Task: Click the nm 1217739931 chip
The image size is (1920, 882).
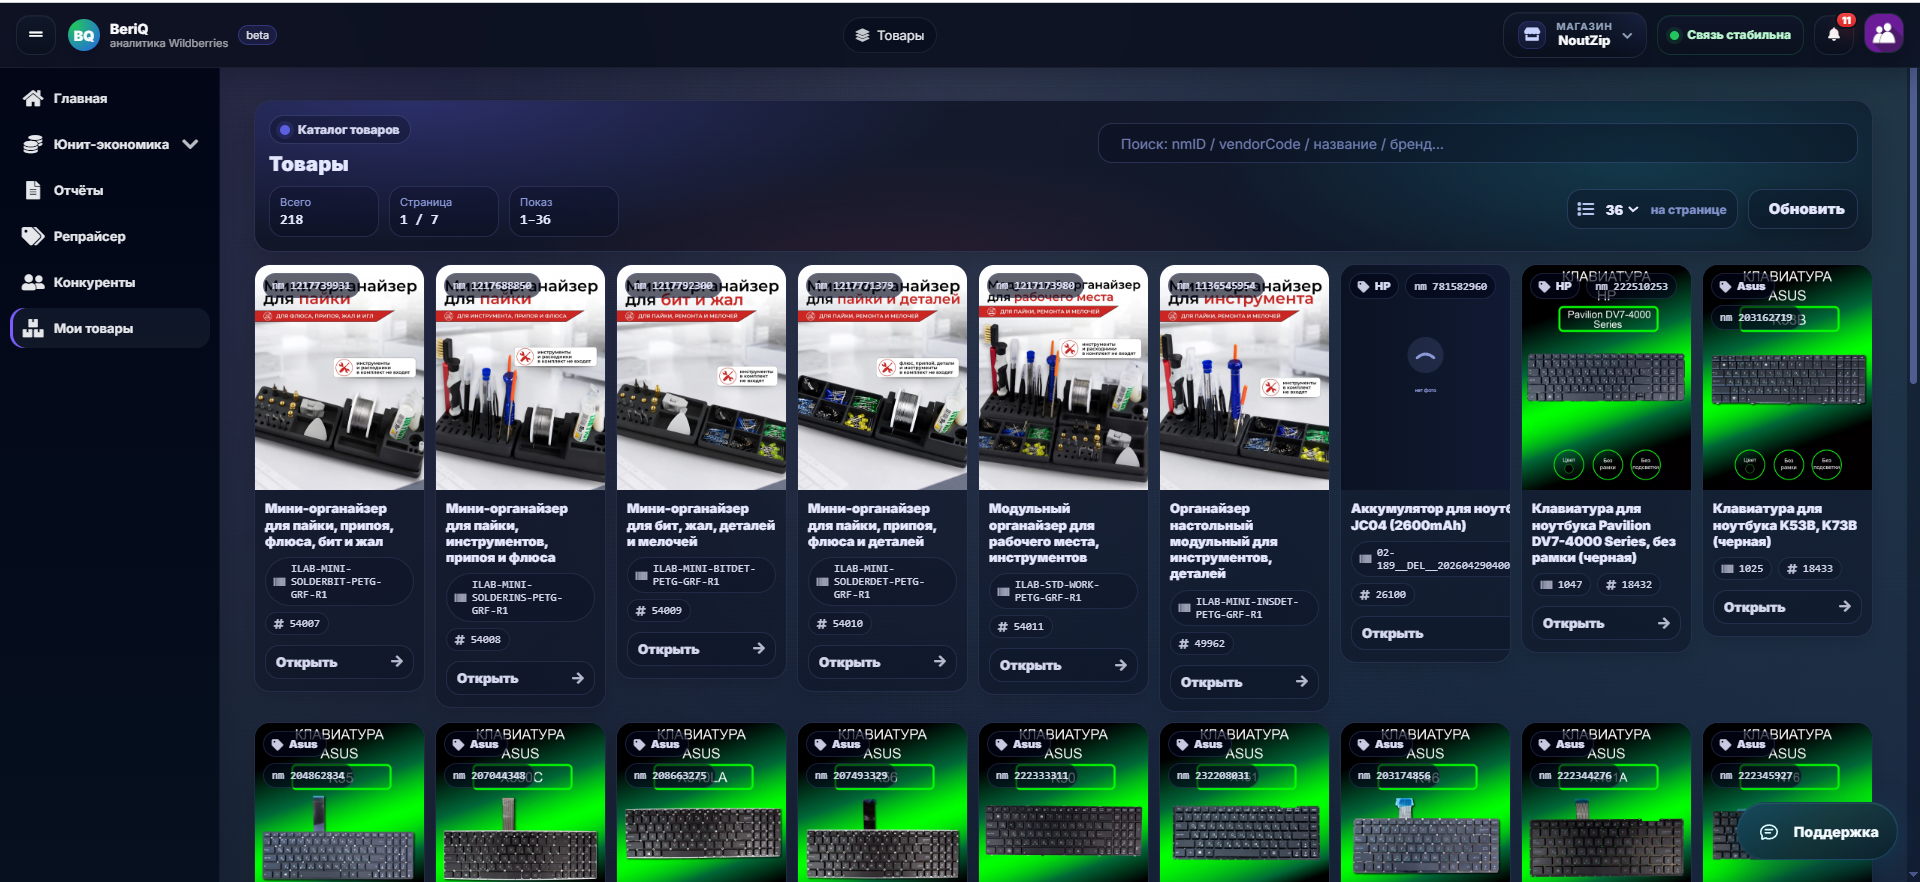Action: point(311,286)
